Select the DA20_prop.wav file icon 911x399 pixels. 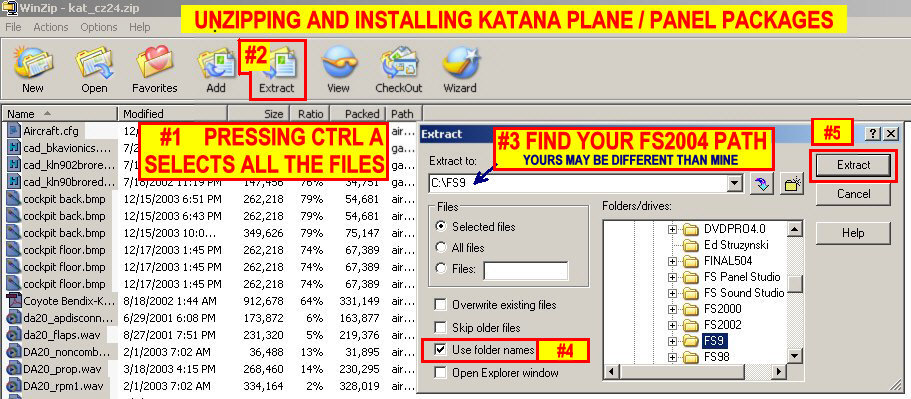(x=14, y=369)
